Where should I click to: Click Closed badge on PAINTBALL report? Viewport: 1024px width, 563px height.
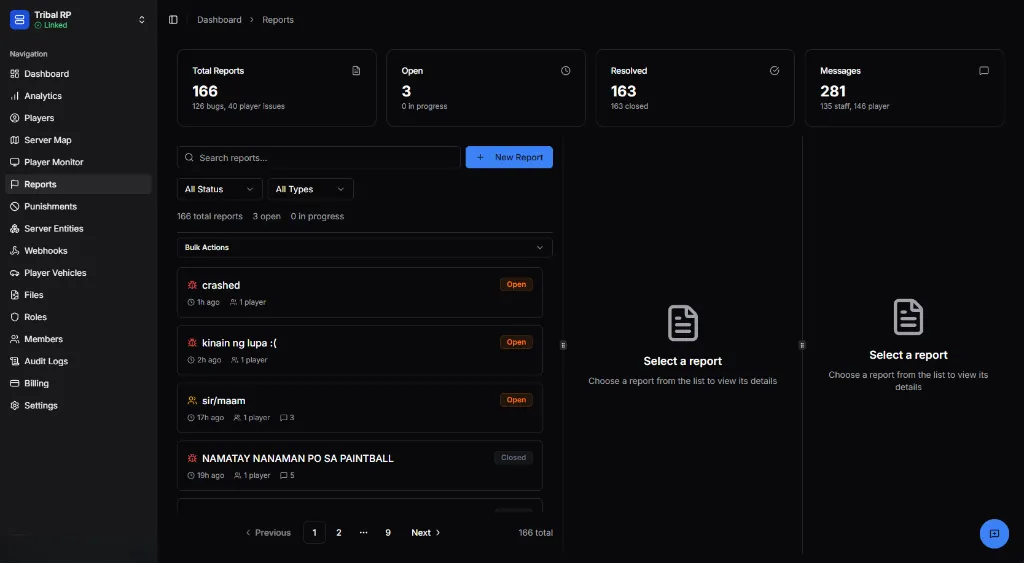[x=513, y=458]
